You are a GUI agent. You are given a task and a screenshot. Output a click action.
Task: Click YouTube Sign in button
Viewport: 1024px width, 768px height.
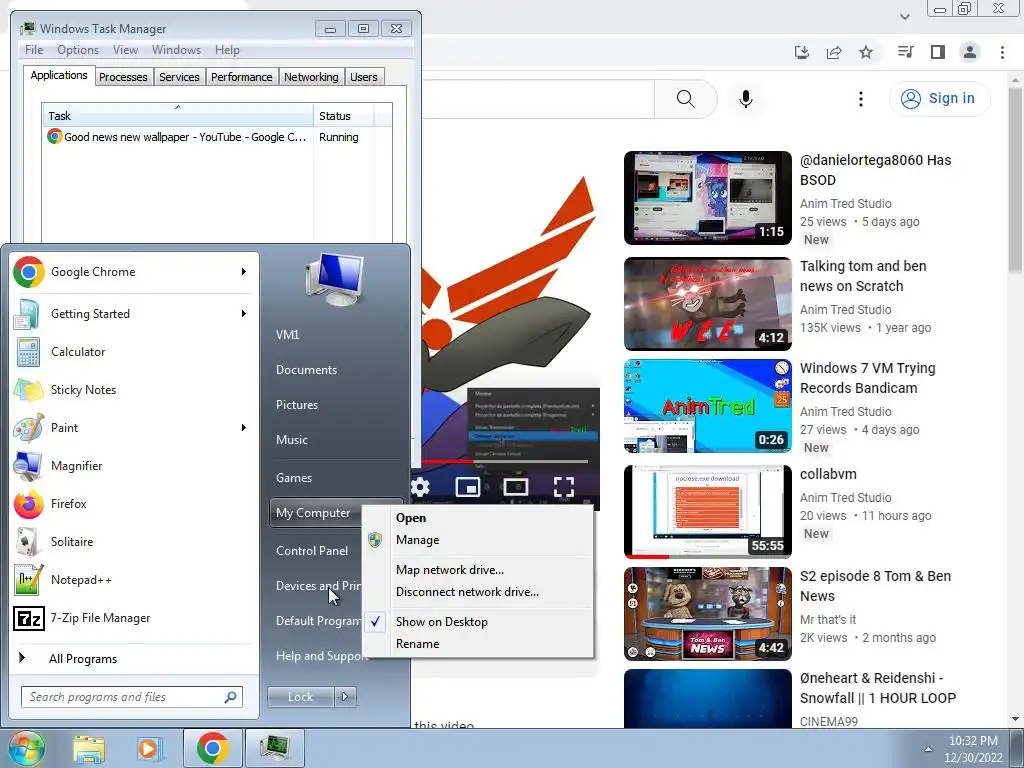click(939, 99)
